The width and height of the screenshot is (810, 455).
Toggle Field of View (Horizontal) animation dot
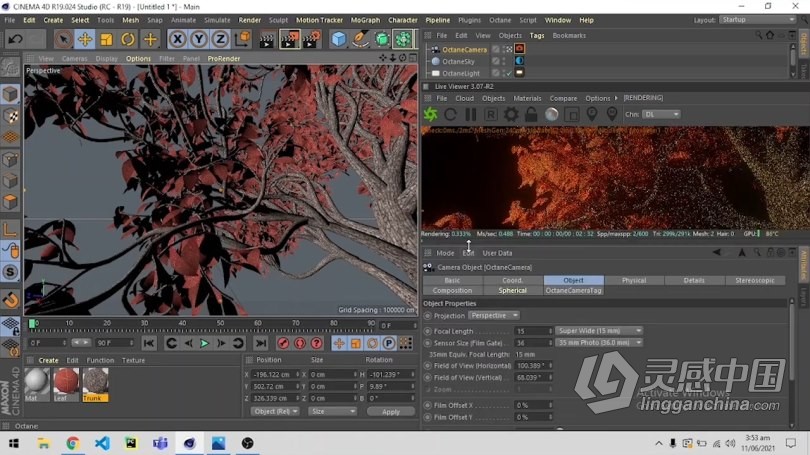pyautogui.click(x=427, y=366)
